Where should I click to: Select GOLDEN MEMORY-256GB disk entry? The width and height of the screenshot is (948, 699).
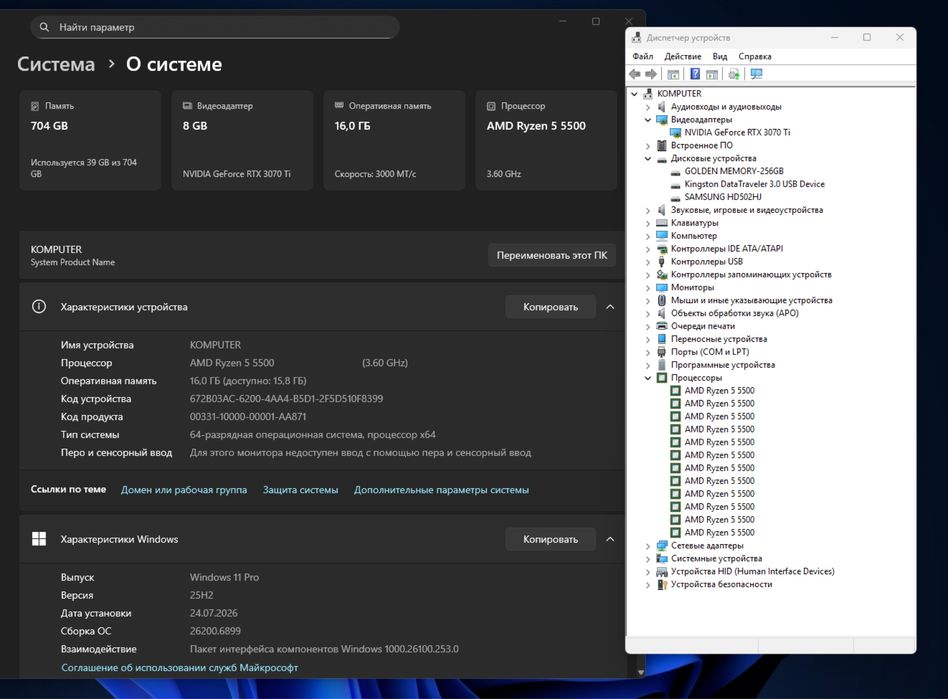coord(734,171)
